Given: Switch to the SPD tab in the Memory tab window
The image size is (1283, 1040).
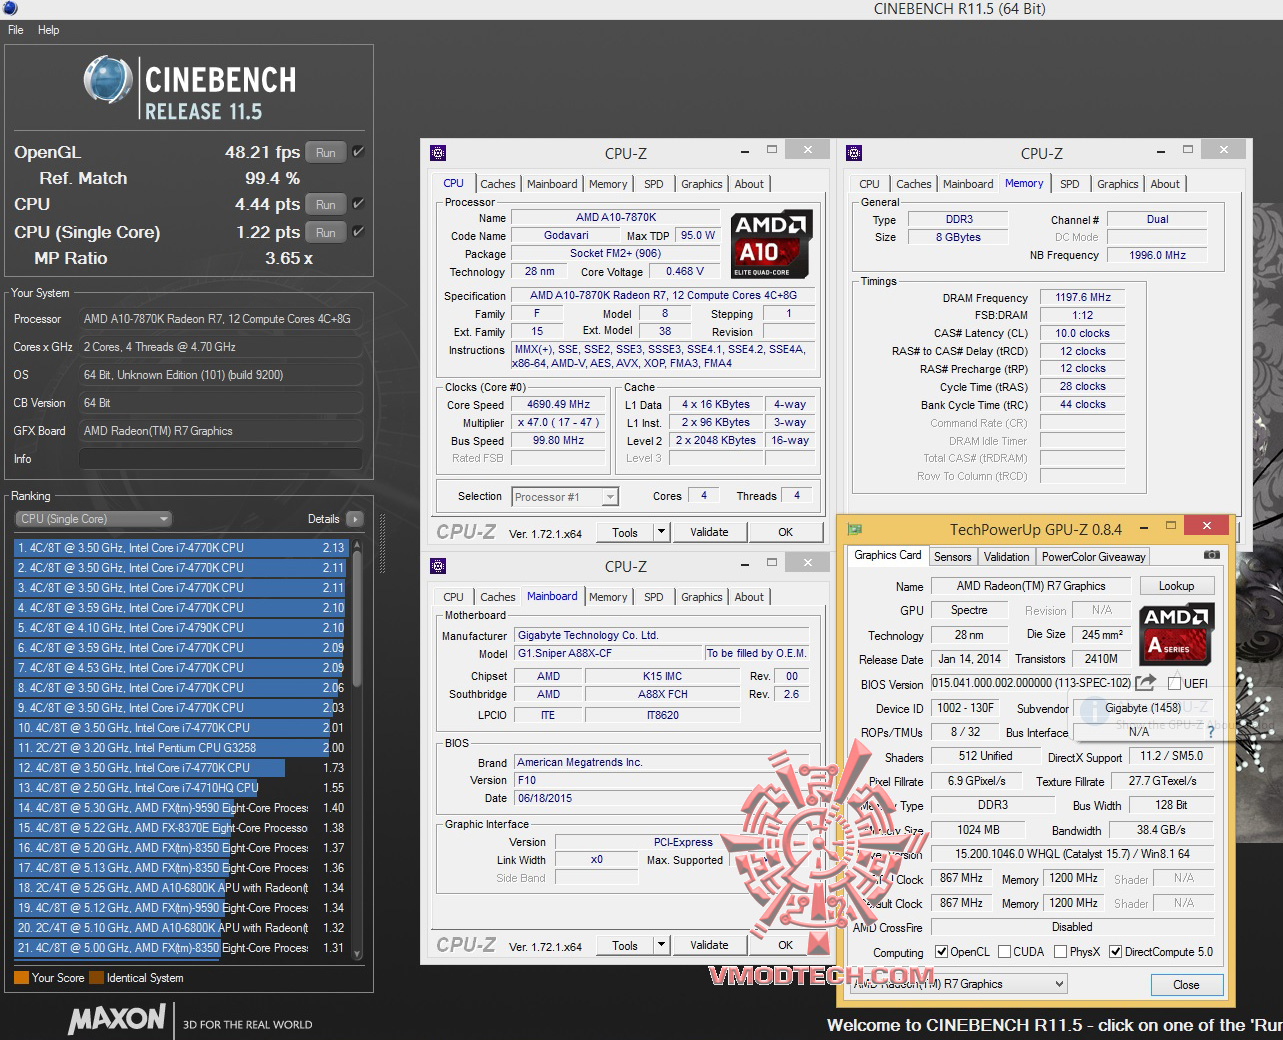Looking at the screenshot, I should click(x=1070, y=184).
